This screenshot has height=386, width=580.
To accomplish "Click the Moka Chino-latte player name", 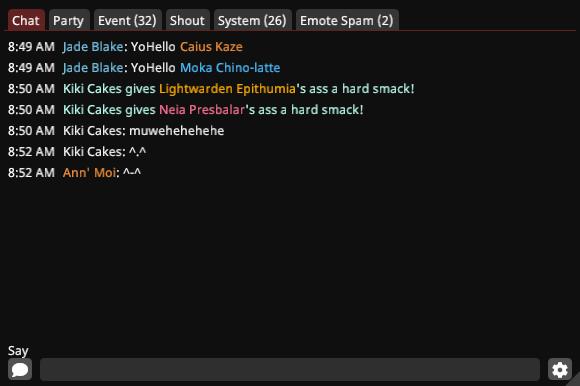I will [230, 68].
